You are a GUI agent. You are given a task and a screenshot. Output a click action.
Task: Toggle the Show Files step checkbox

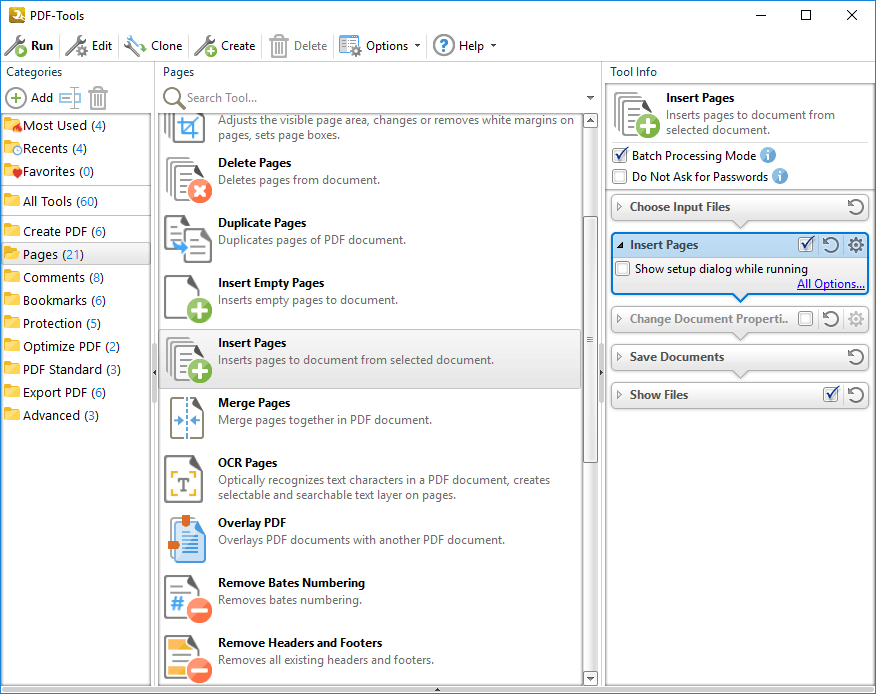click(831, 394)
